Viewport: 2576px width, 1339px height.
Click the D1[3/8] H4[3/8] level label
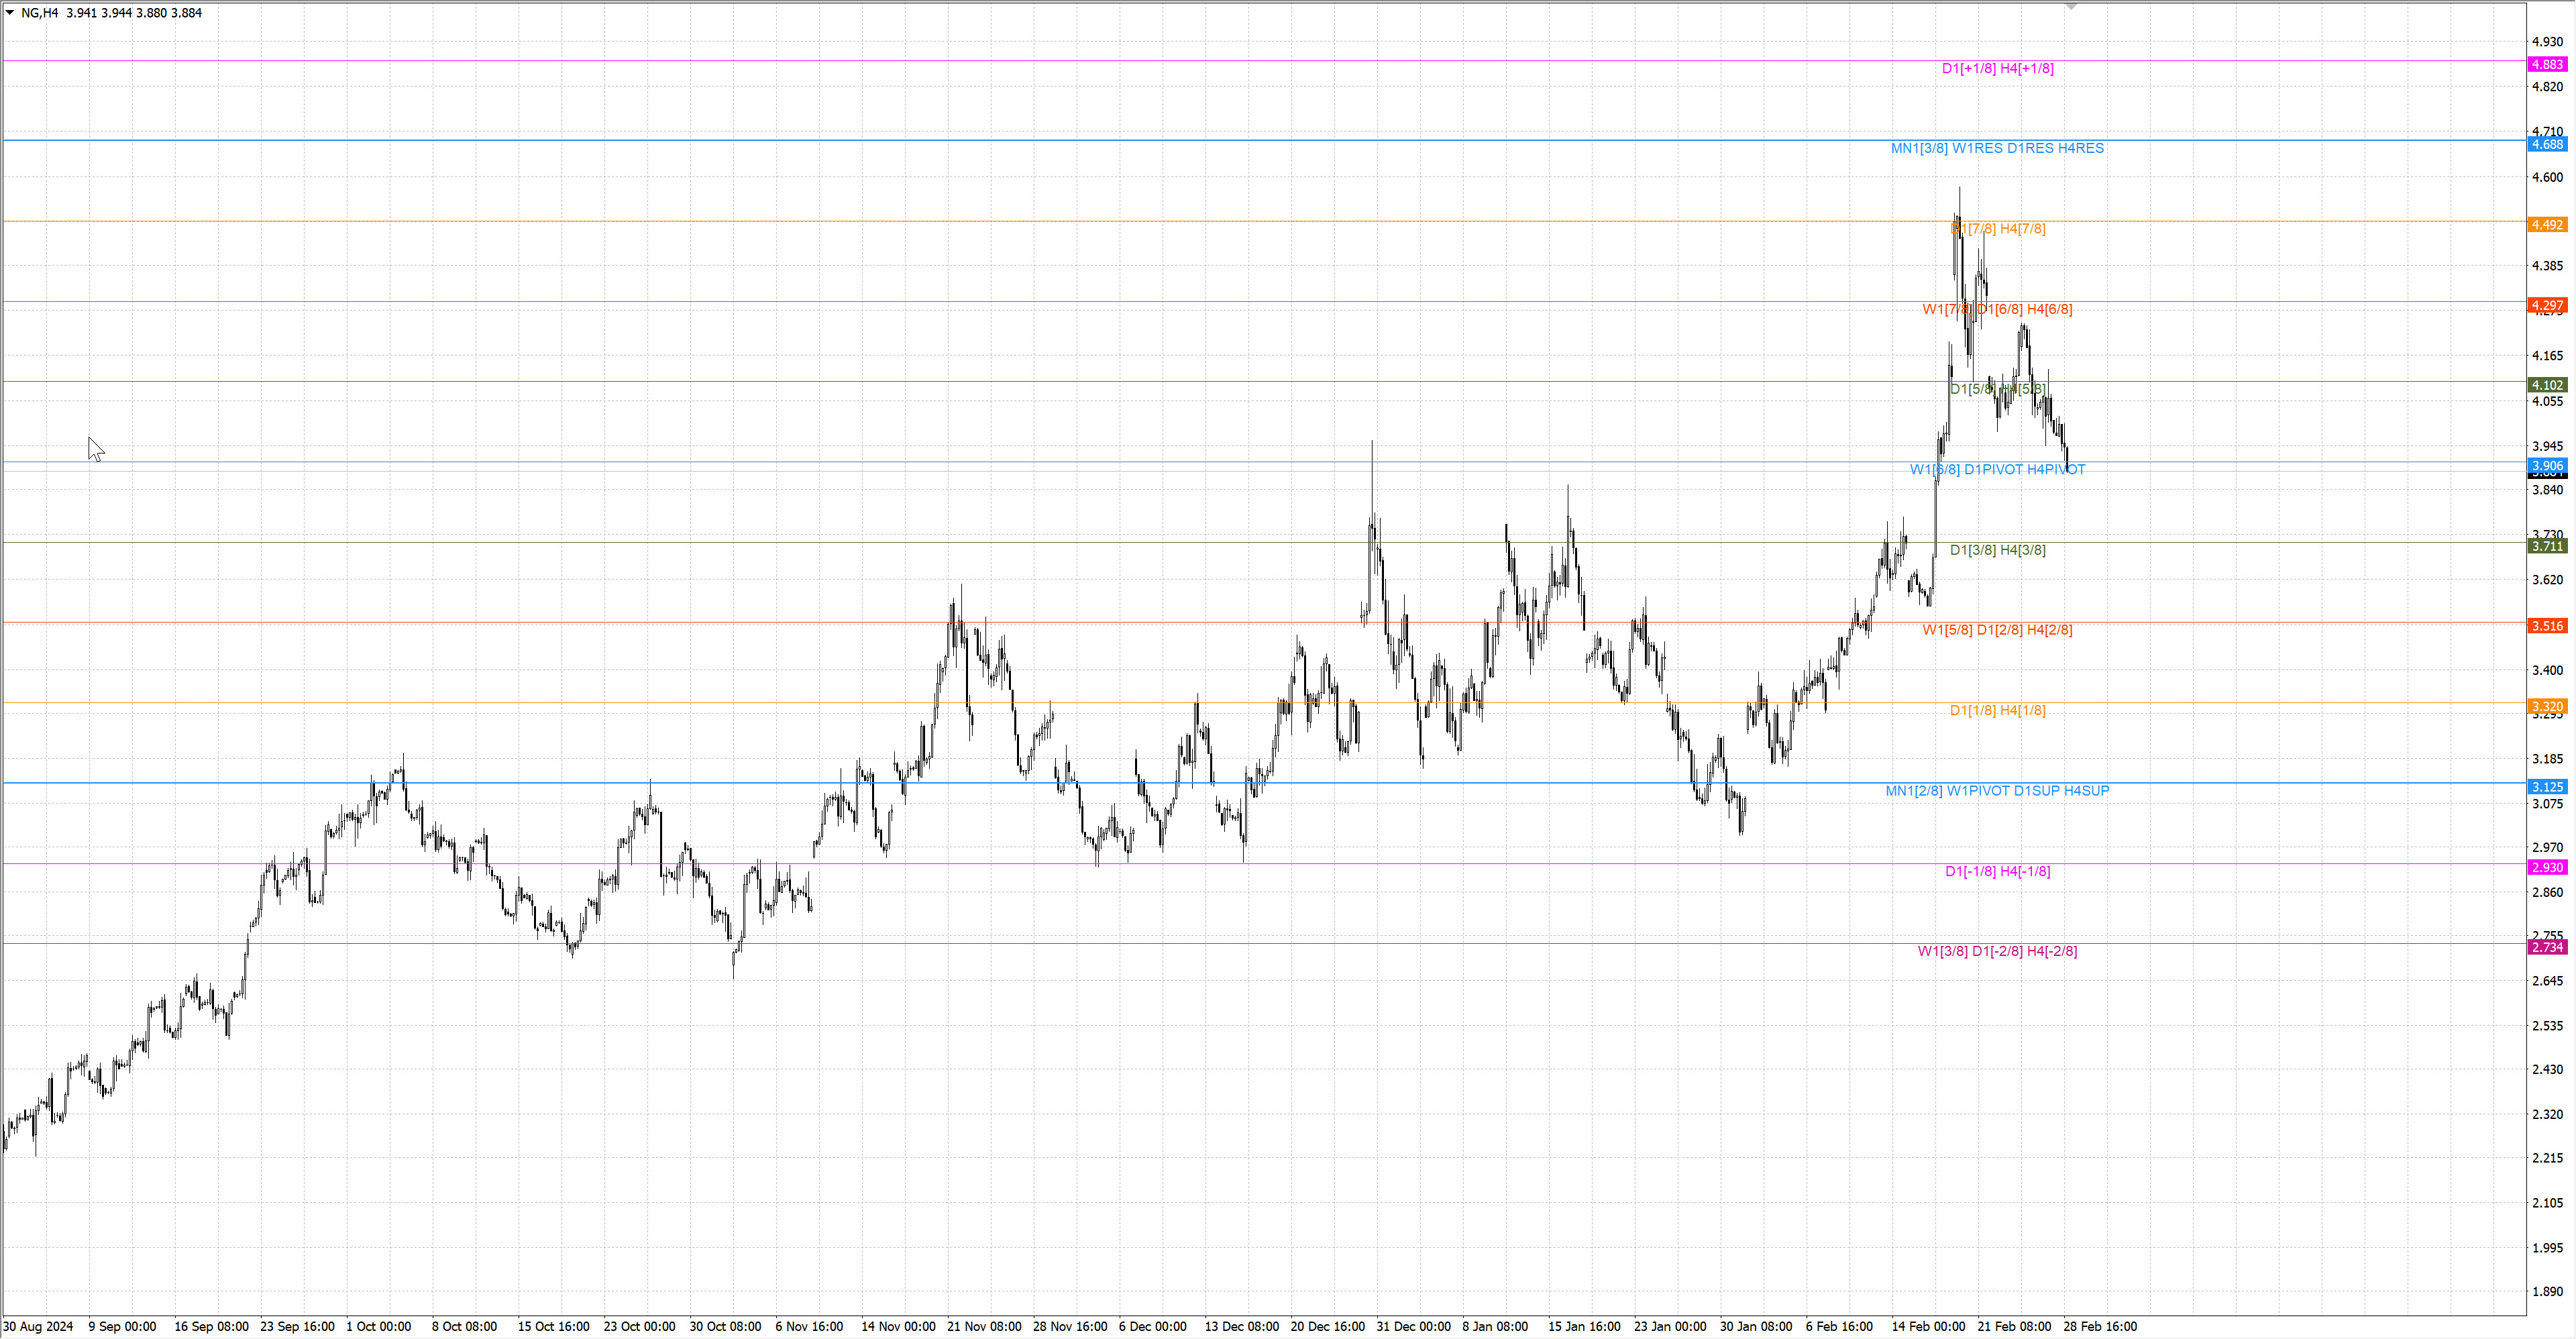pos(1997,550)
